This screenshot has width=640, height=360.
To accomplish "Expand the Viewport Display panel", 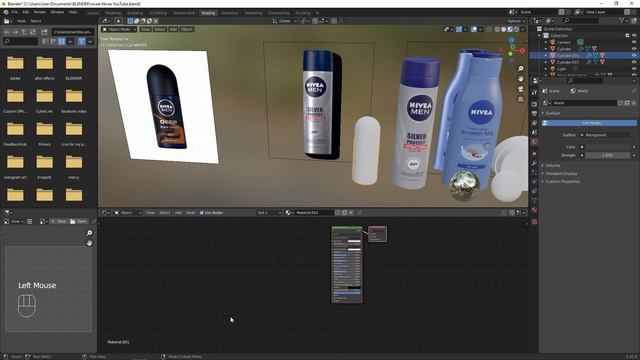I will coord(560,173).
